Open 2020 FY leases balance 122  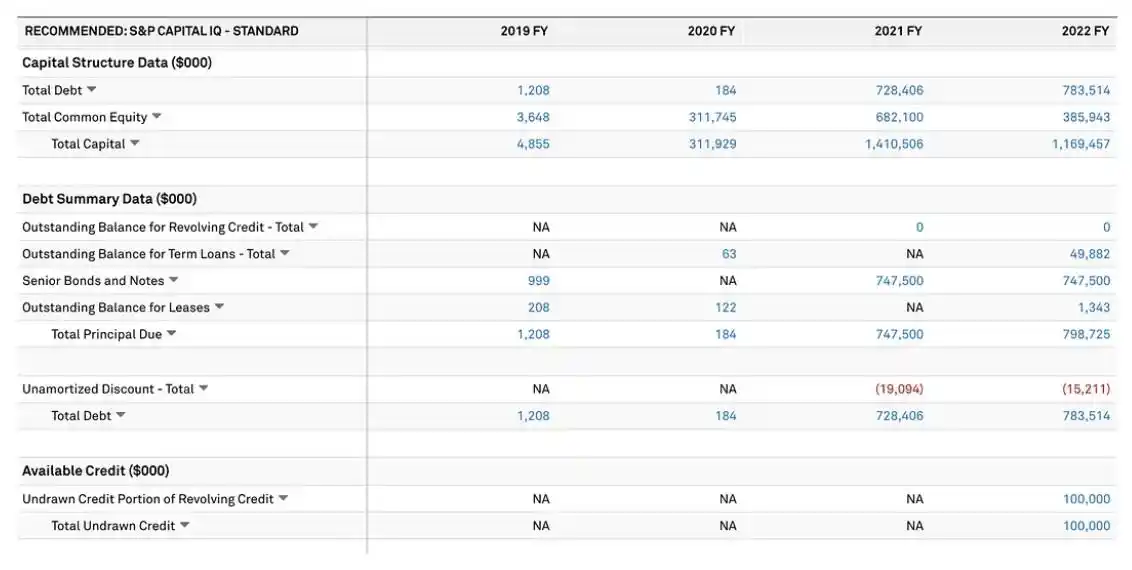click(726, 308)
